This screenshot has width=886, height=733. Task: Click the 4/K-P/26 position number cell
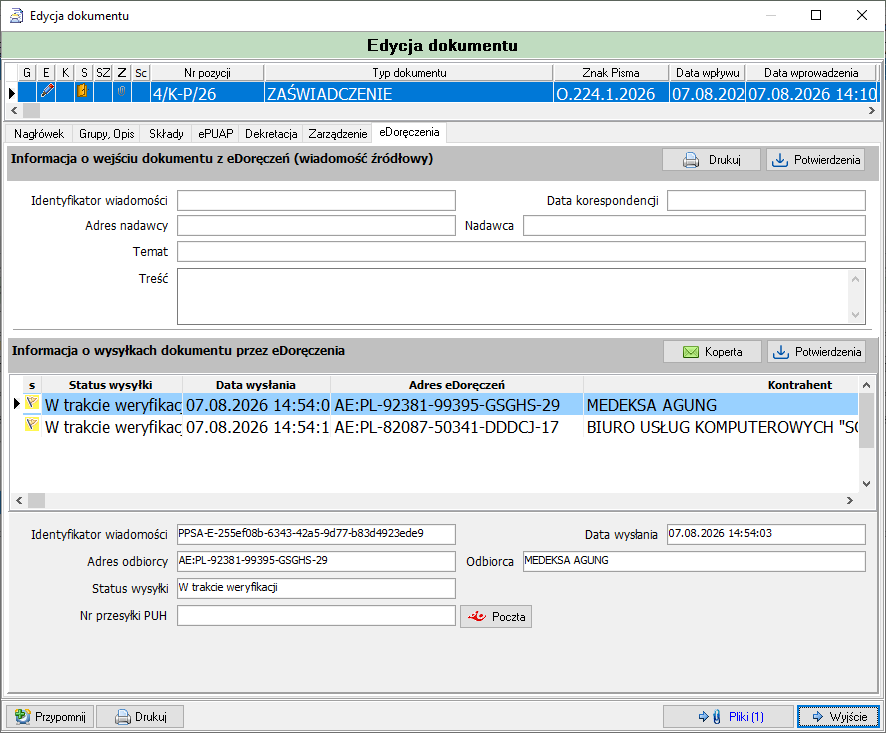point(207,93)
